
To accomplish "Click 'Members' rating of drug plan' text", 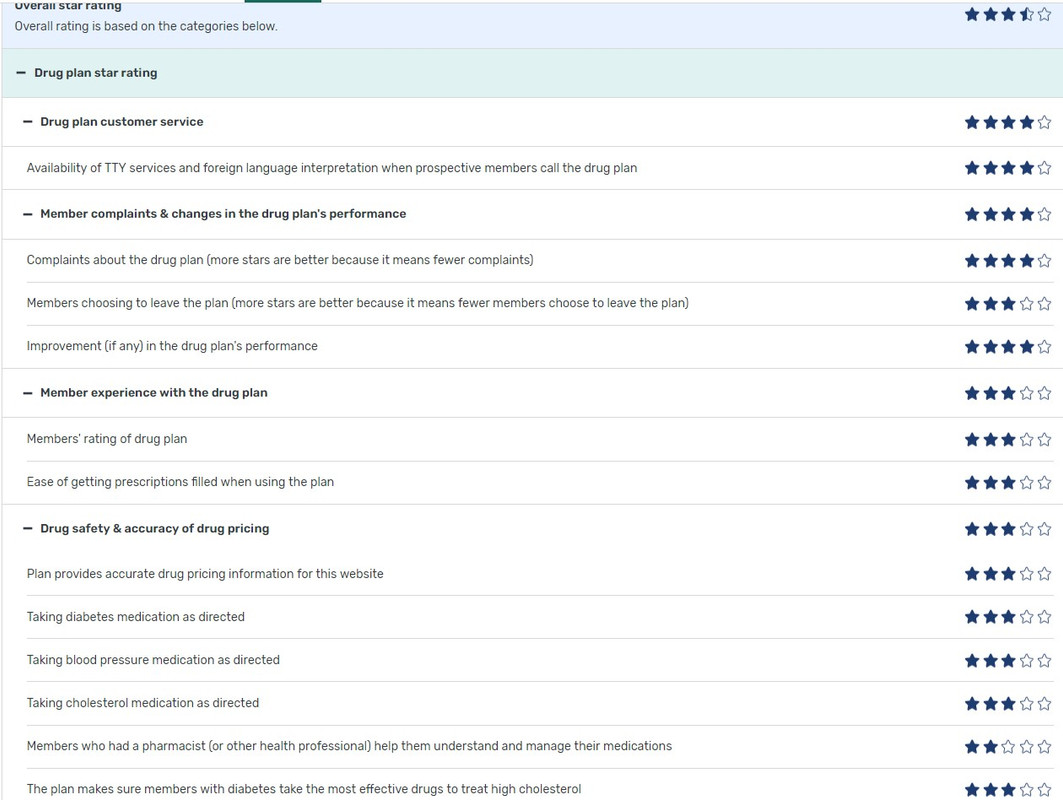I will 106,439.
